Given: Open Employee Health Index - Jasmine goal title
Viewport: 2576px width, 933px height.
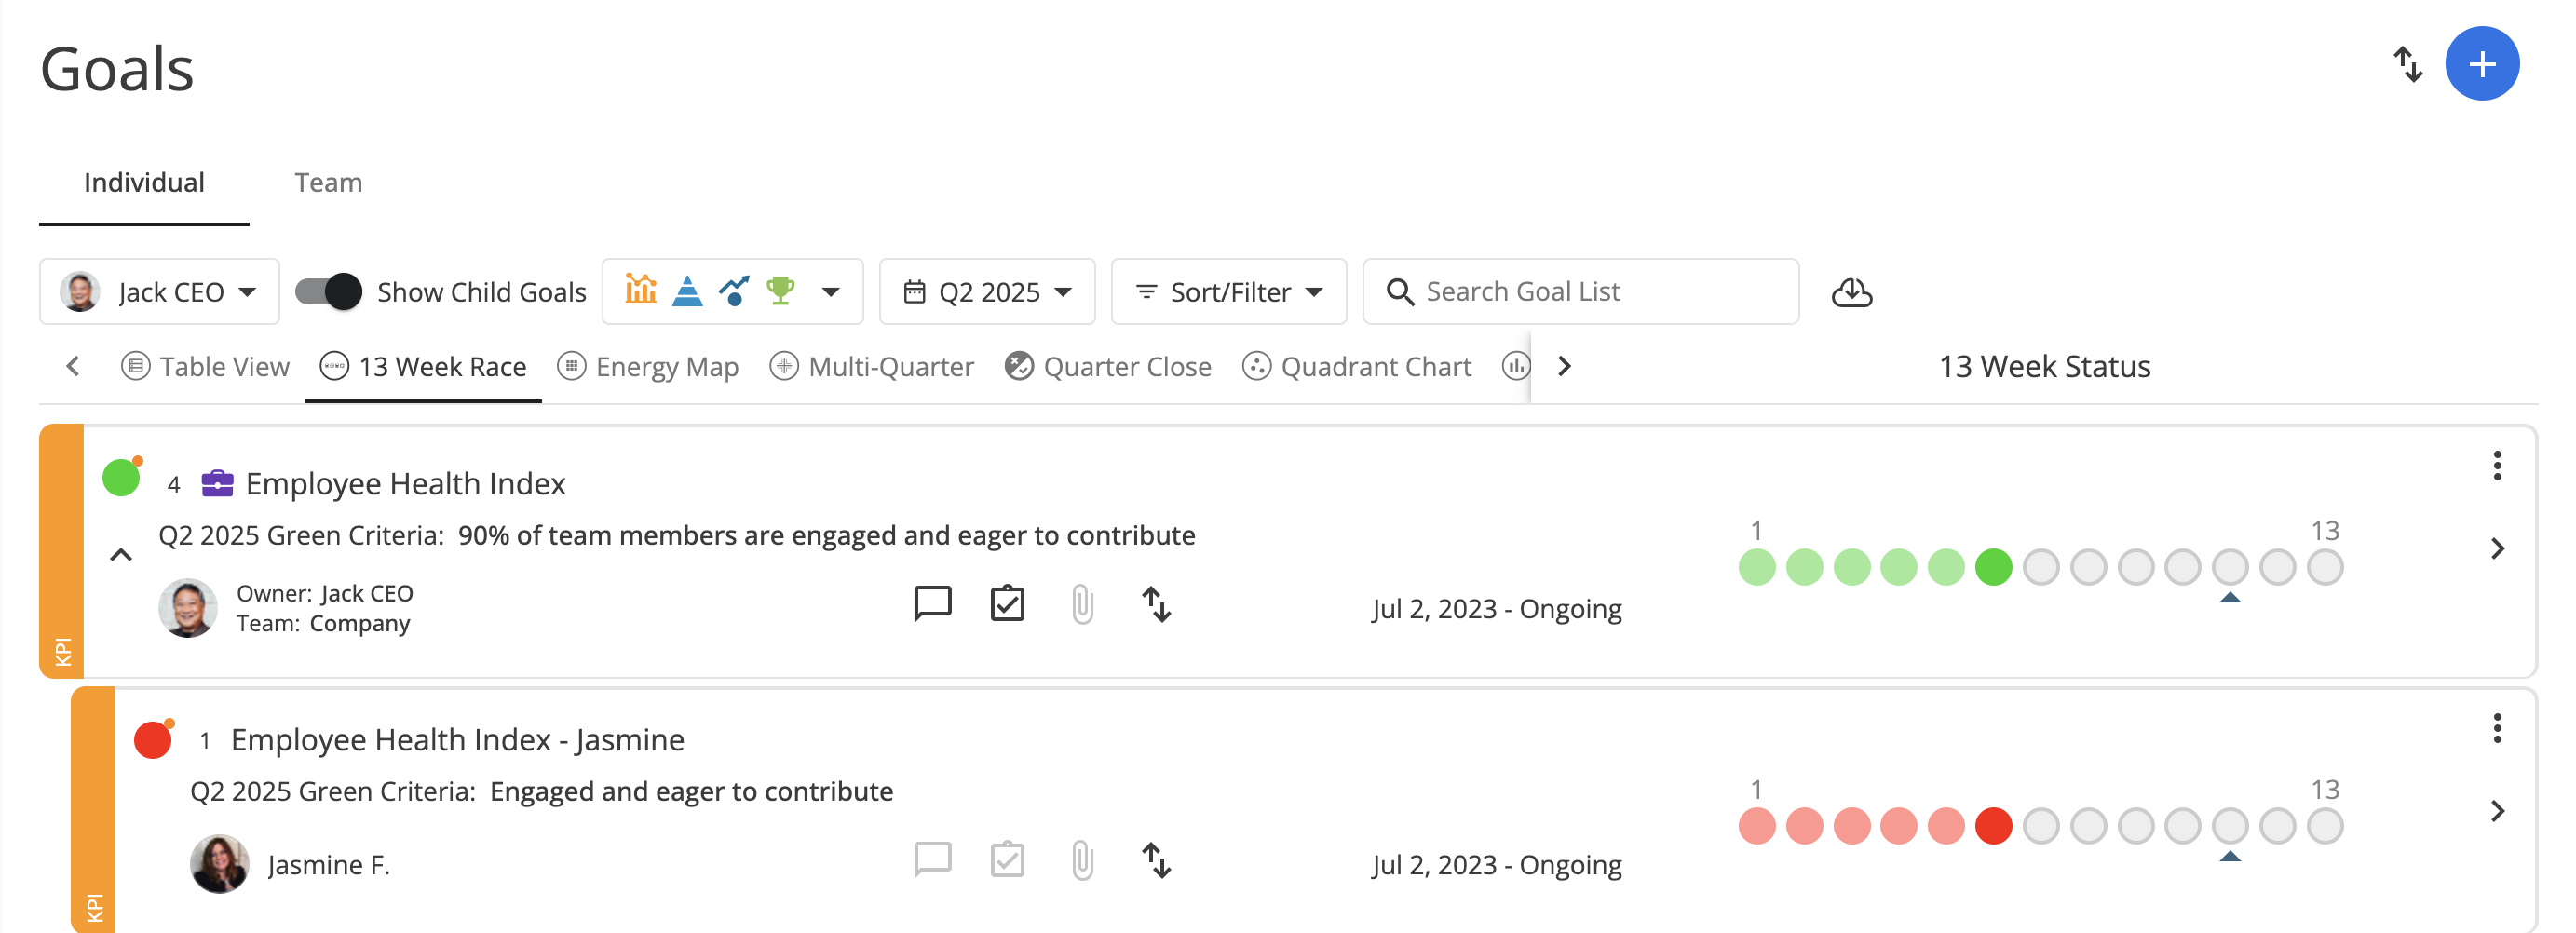Looking at the screenshot, I should (457, 740).
